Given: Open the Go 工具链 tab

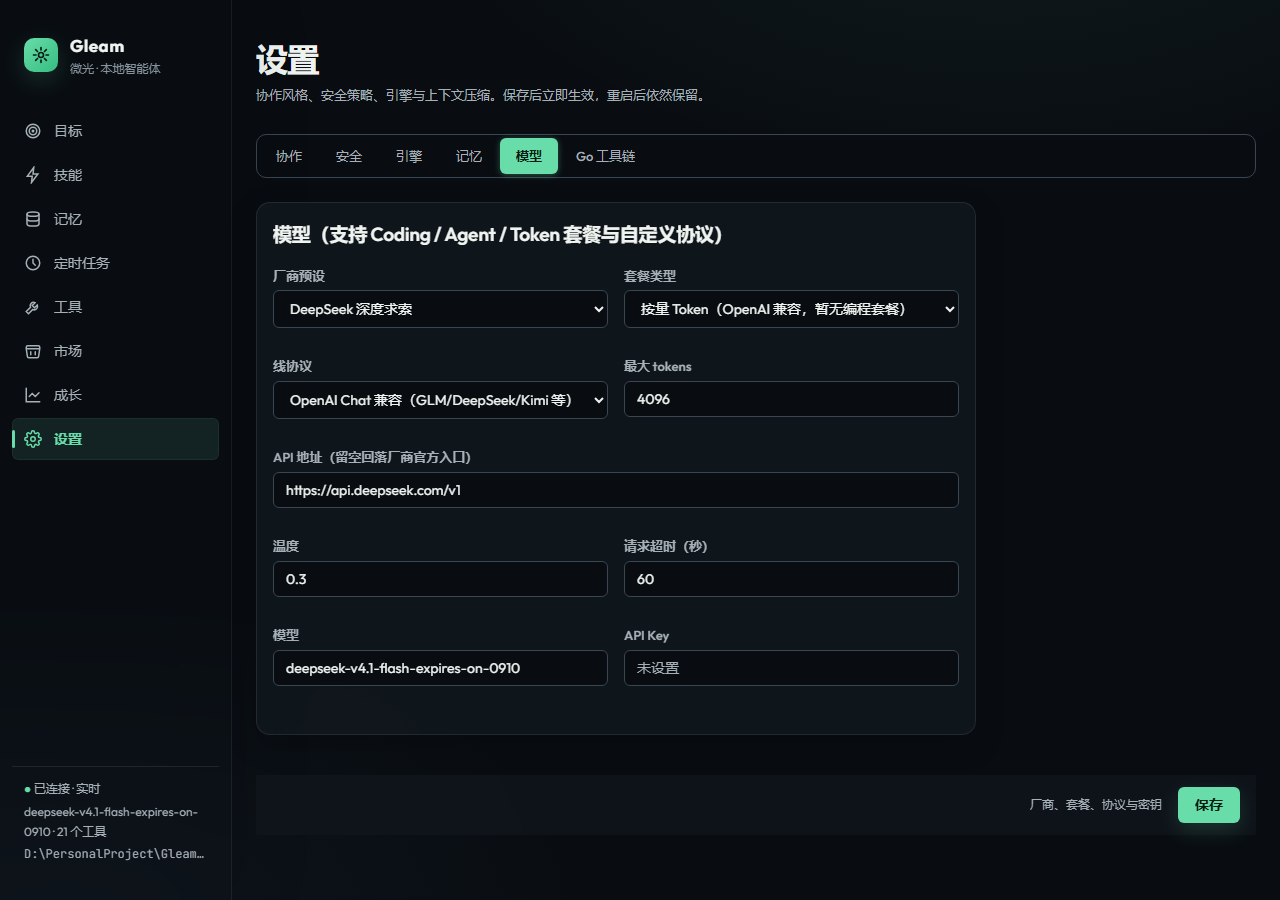Looking at the screenshot, I should 606,156.
